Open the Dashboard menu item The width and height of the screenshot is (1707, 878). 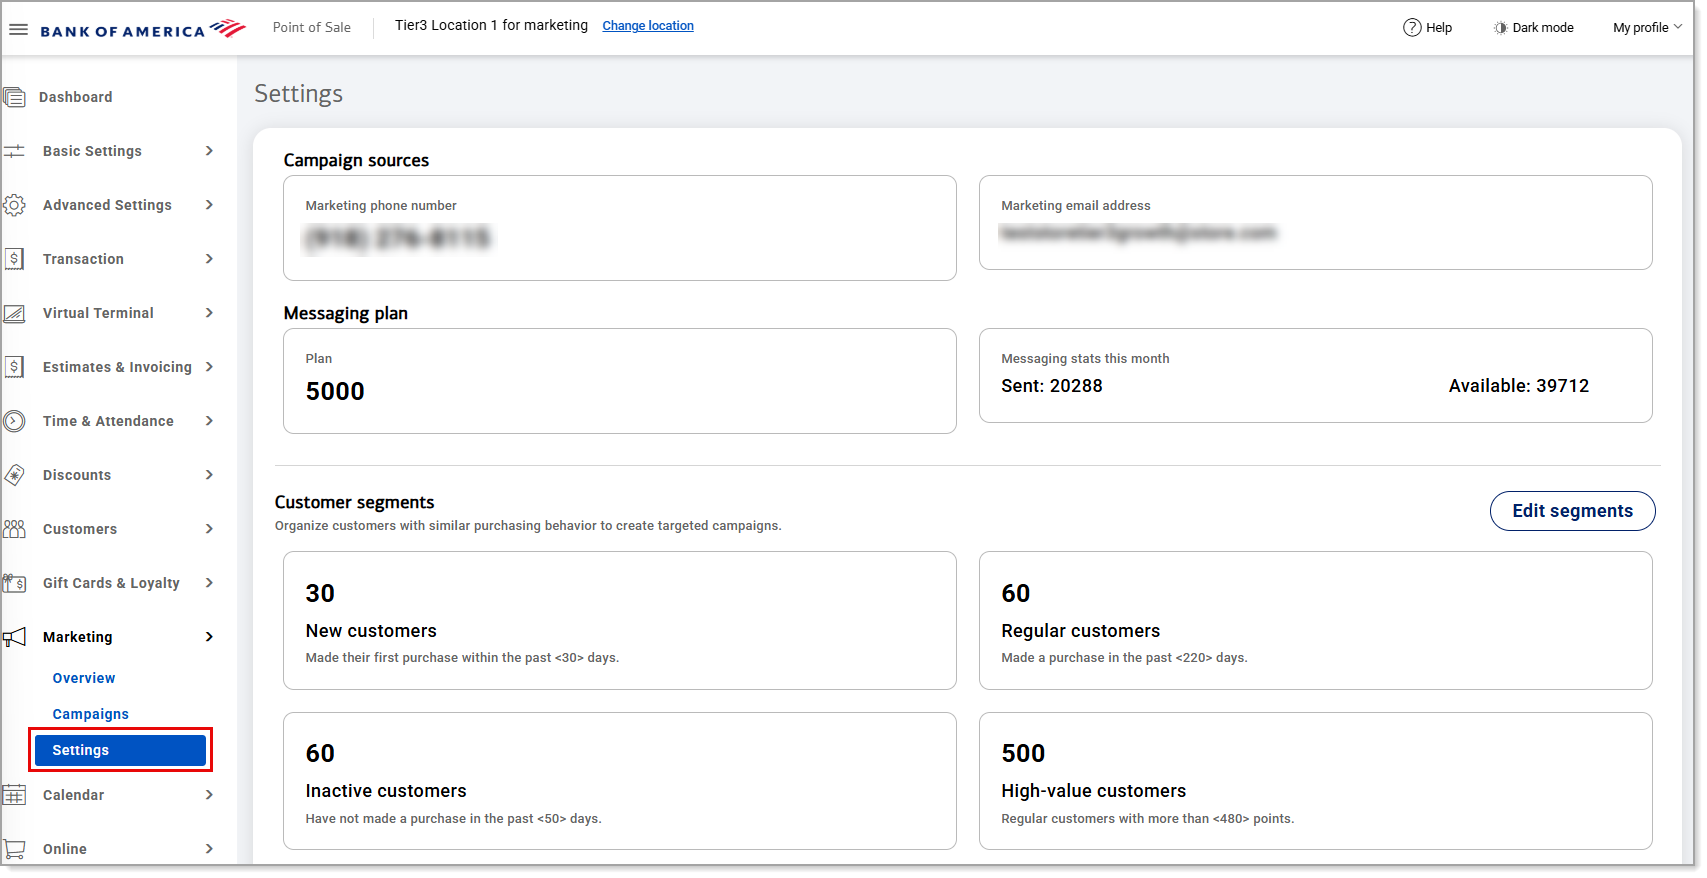[75, 97]
